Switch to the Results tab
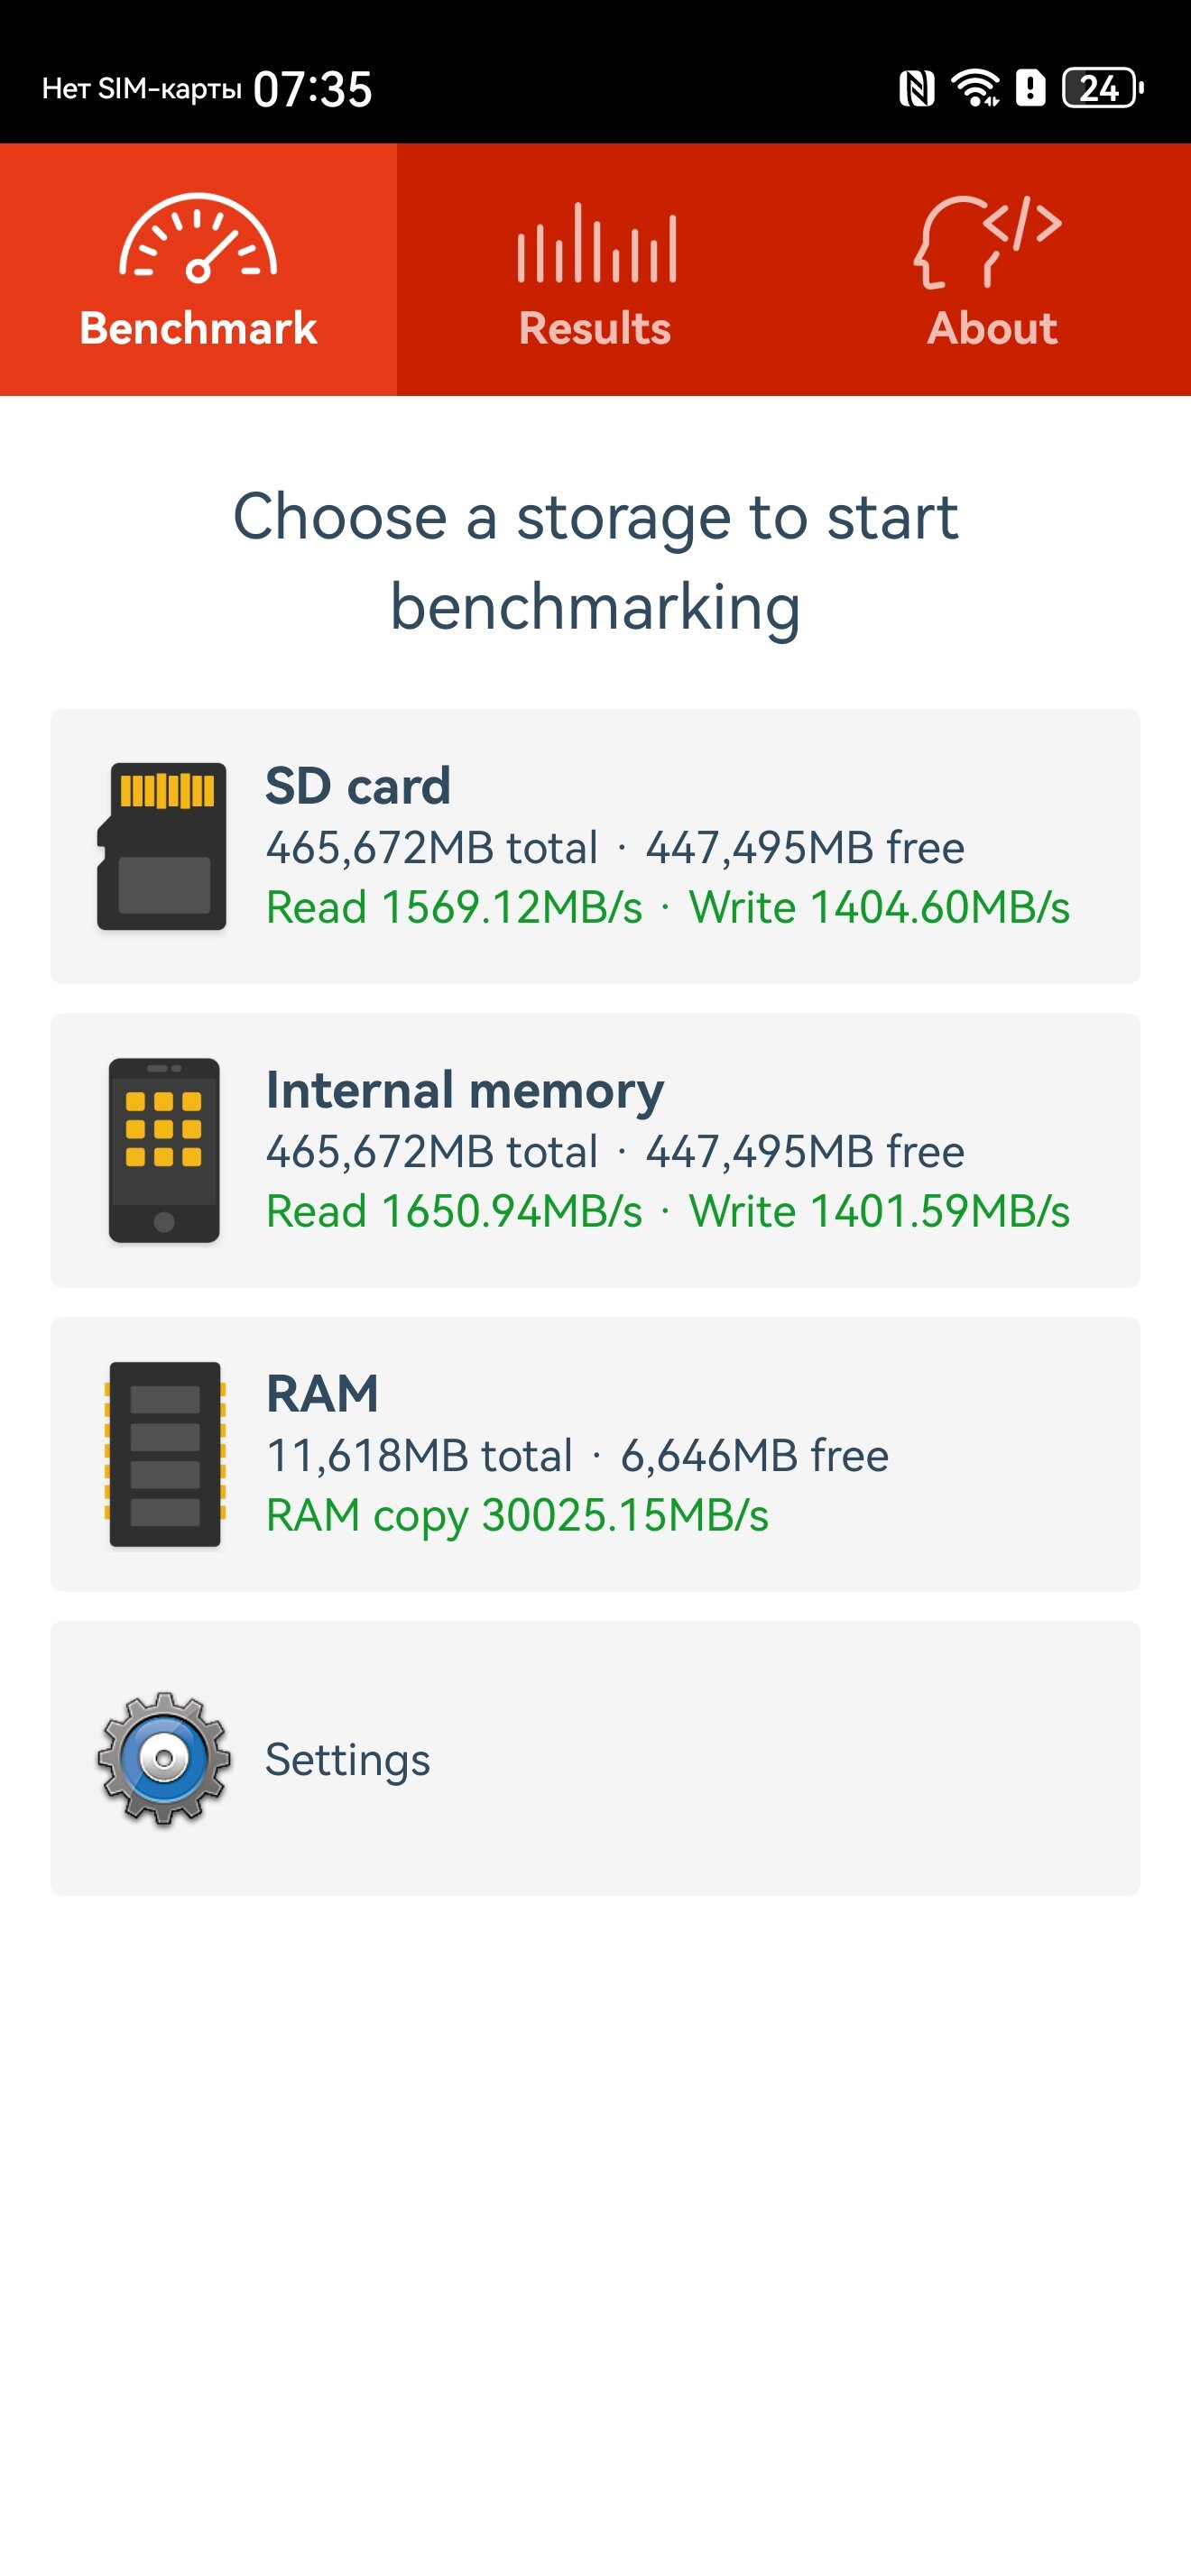 coord(595,328)
